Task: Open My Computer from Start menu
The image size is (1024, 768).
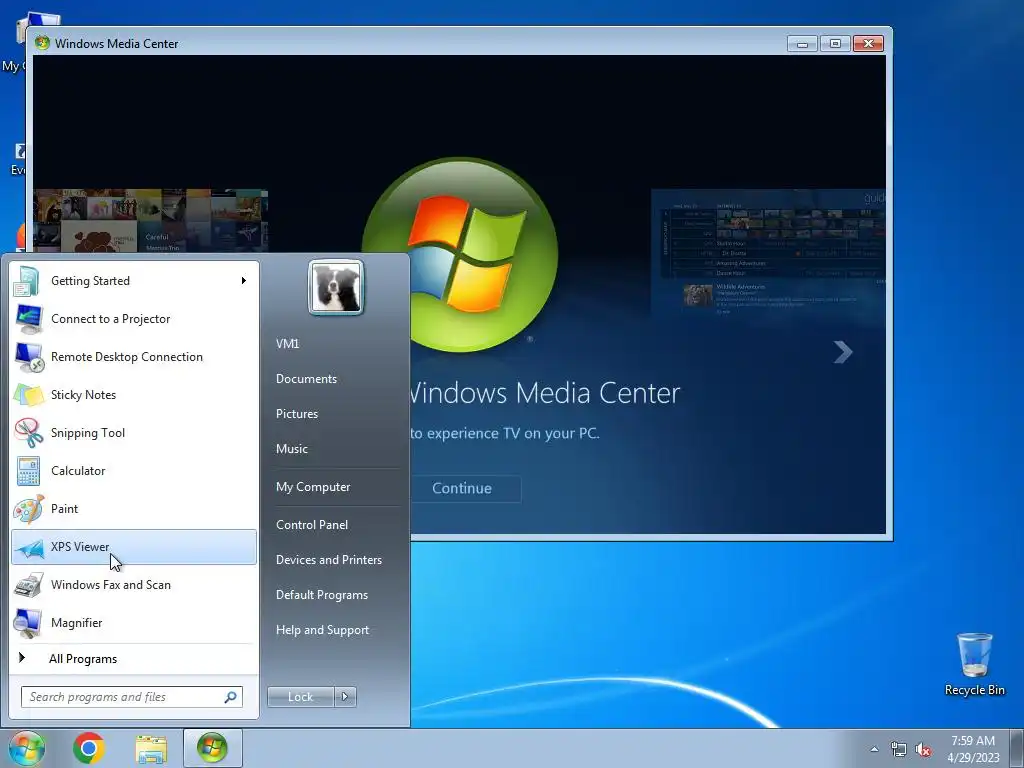Action: [x=313, y=487]
